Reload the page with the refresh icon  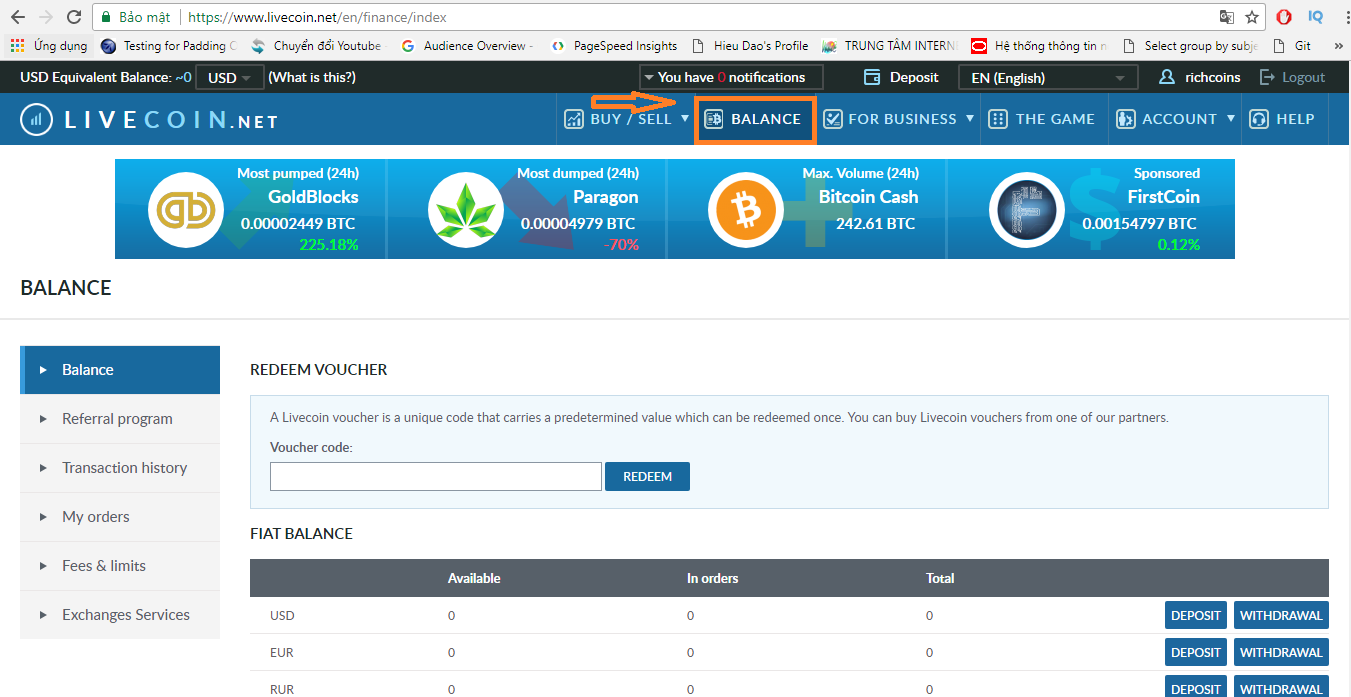click(x=73, y=17)
